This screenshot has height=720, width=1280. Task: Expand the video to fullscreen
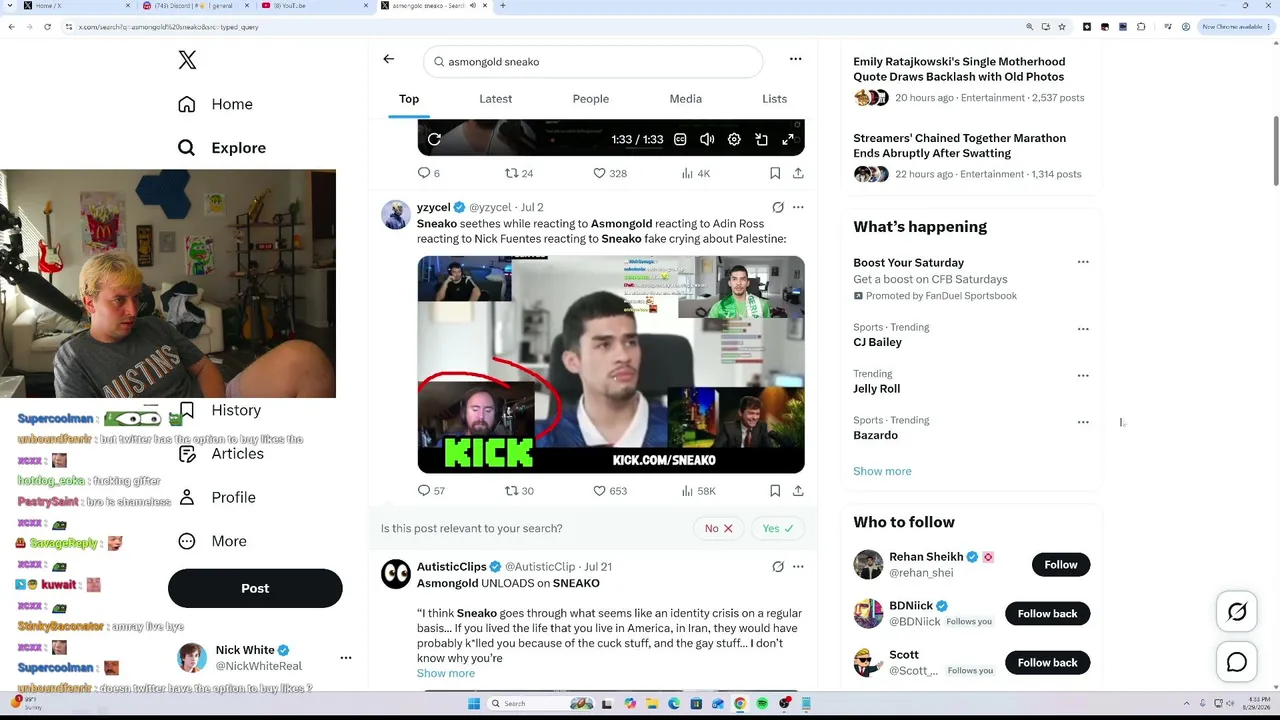pos(788,139)
